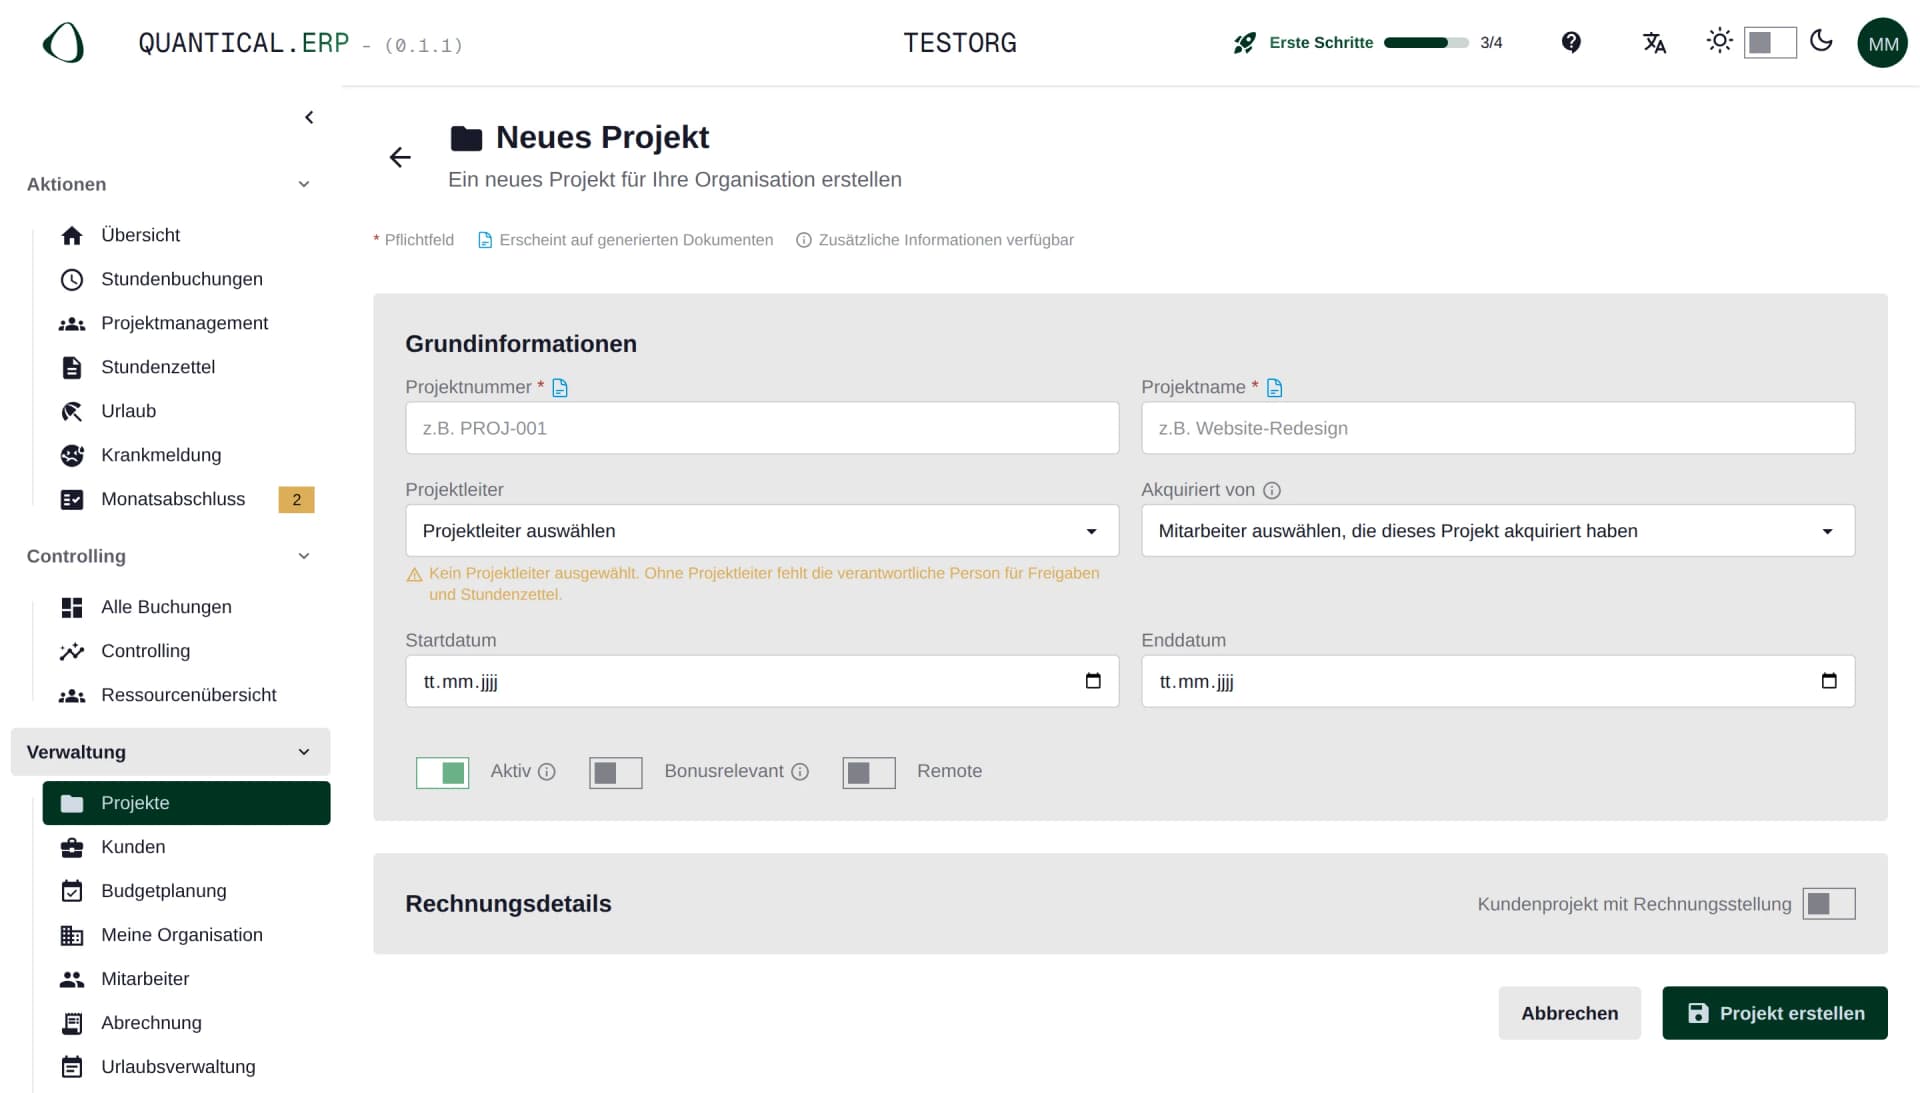Click the document icon beside Projektnummer label
The width and height of the screenshot is (1920, 1093).
click(560, 387)
